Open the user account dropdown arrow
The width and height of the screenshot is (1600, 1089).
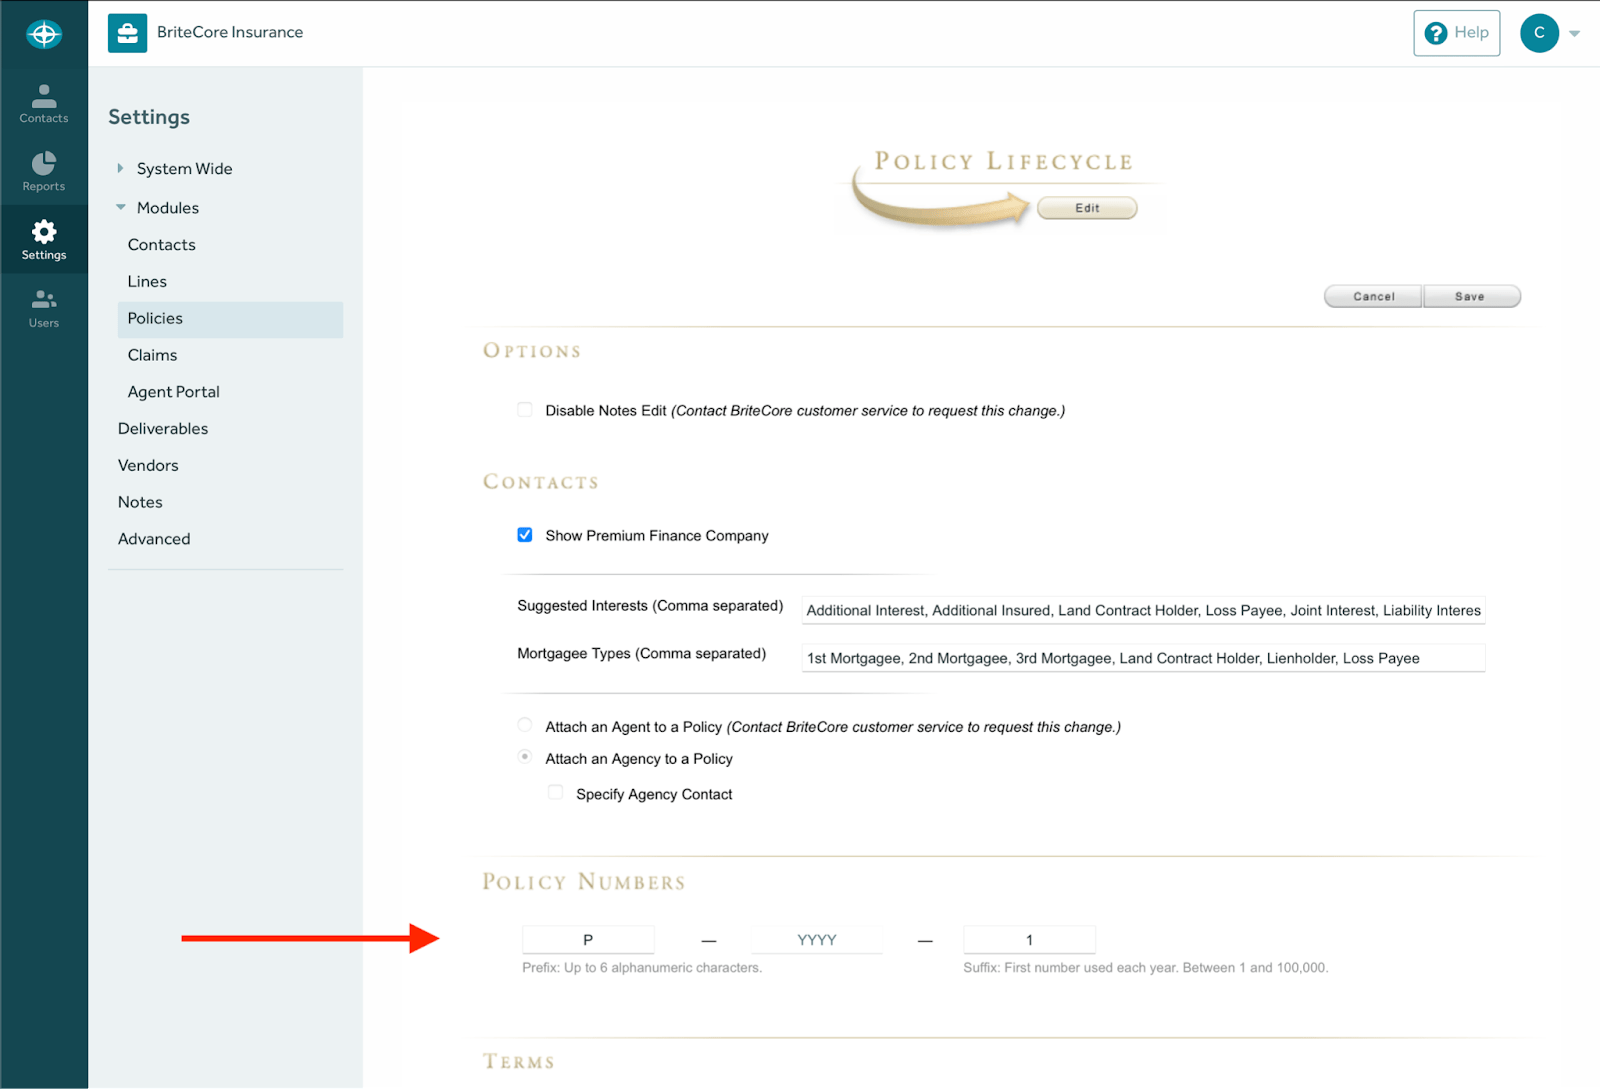coord(1574,34)
